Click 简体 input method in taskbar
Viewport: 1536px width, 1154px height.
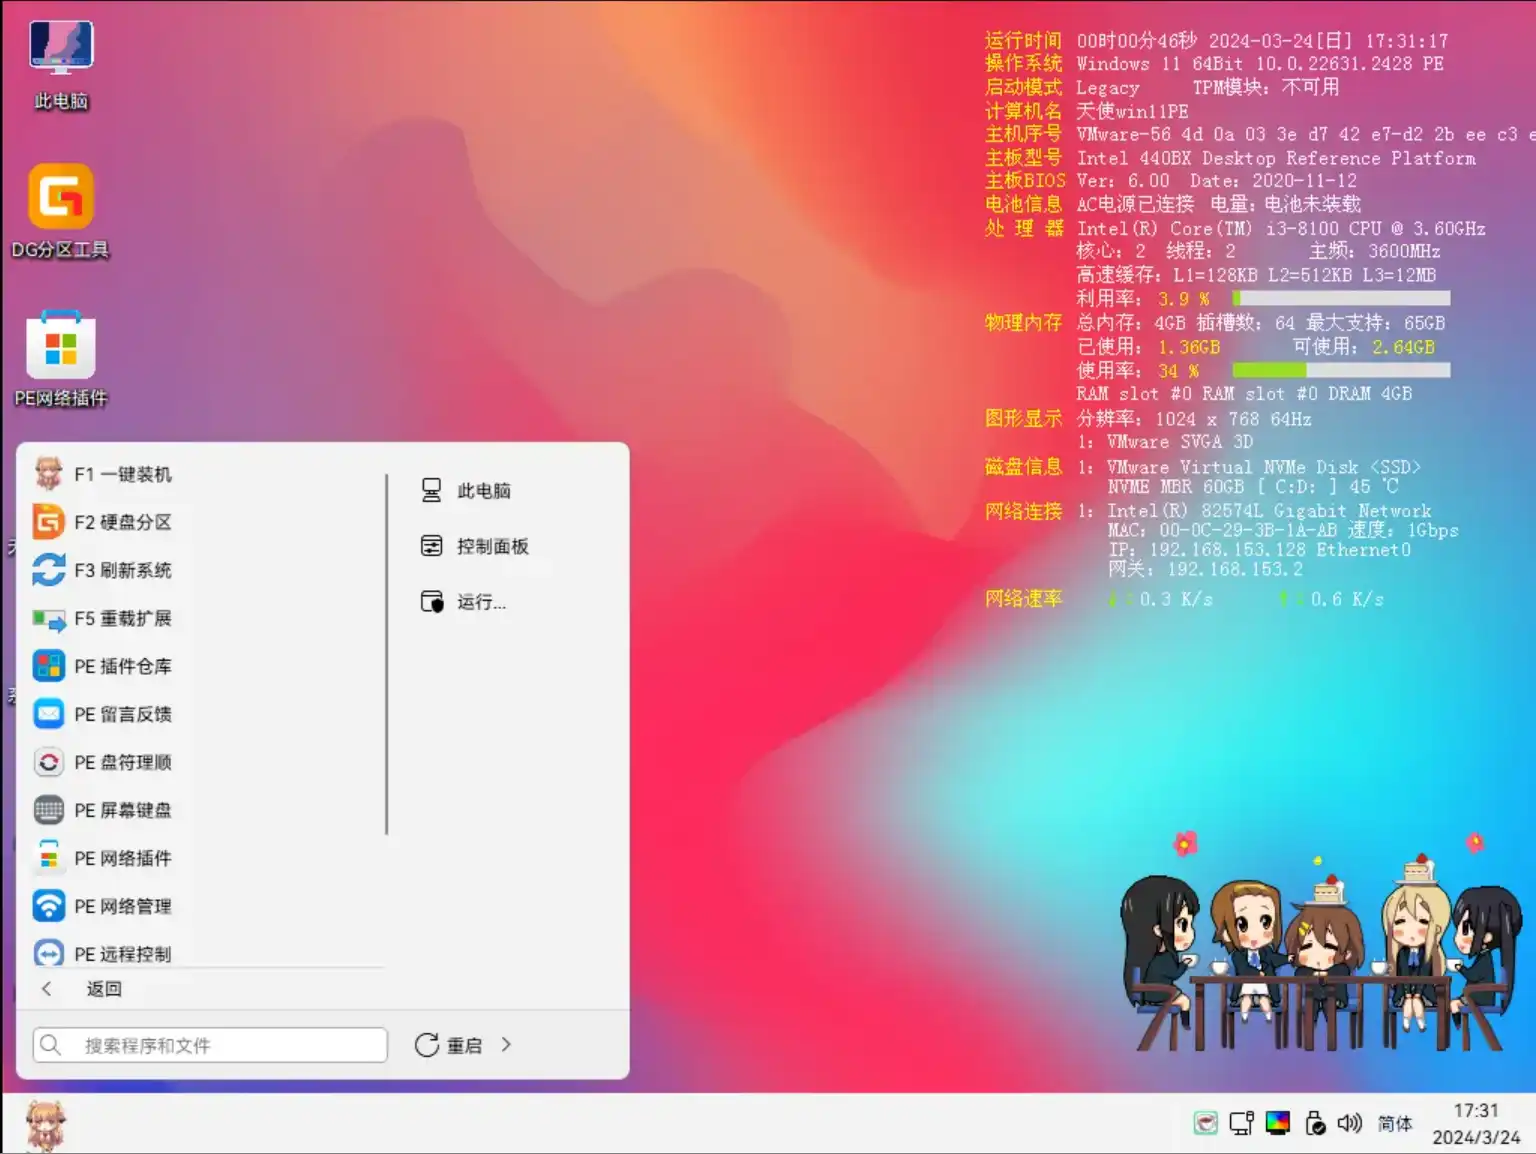click(1394, 1123)
